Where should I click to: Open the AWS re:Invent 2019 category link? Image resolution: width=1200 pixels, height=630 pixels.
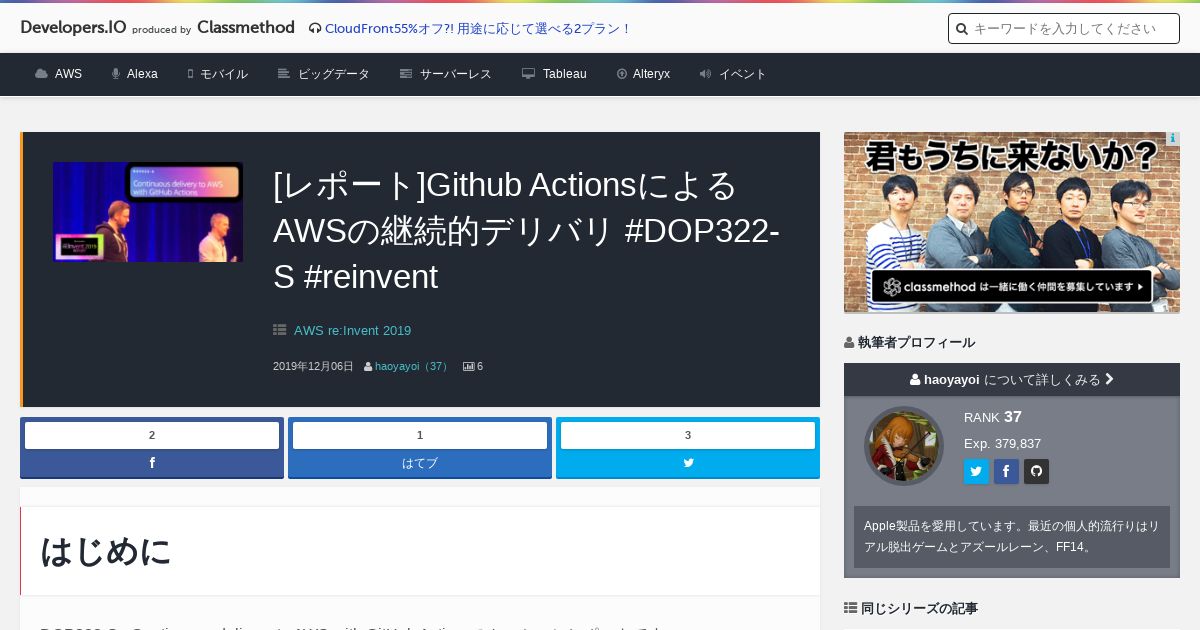(352, 331)
